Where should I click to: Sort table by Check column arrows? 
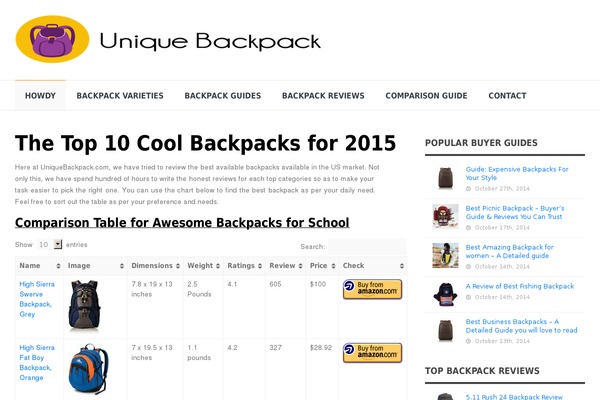coord(402,266)
